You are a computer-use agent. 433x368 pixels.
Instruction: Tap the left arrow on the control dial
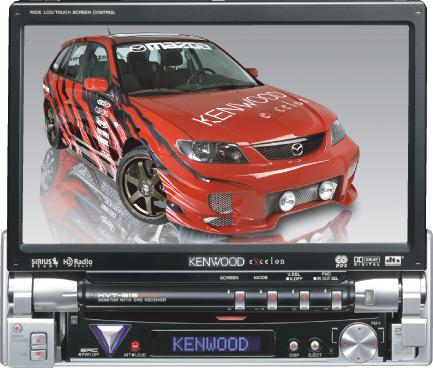[344, 343]
